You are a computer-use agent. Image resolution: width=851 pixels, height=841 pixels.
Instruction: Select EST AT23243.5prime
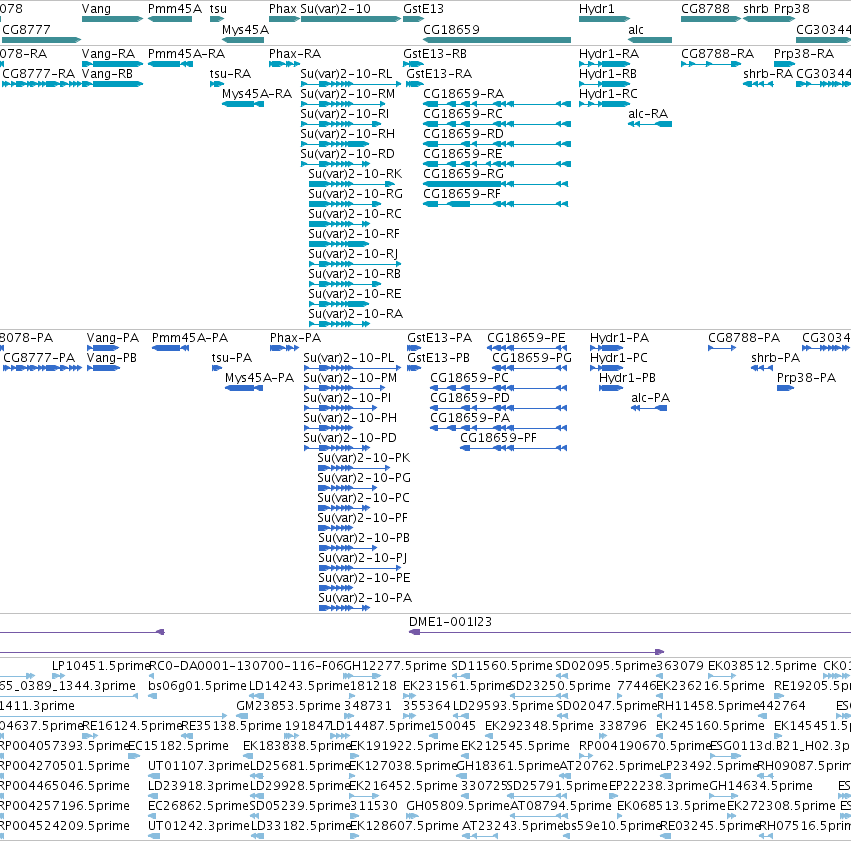pyautogui.click(x=480, y=836)
